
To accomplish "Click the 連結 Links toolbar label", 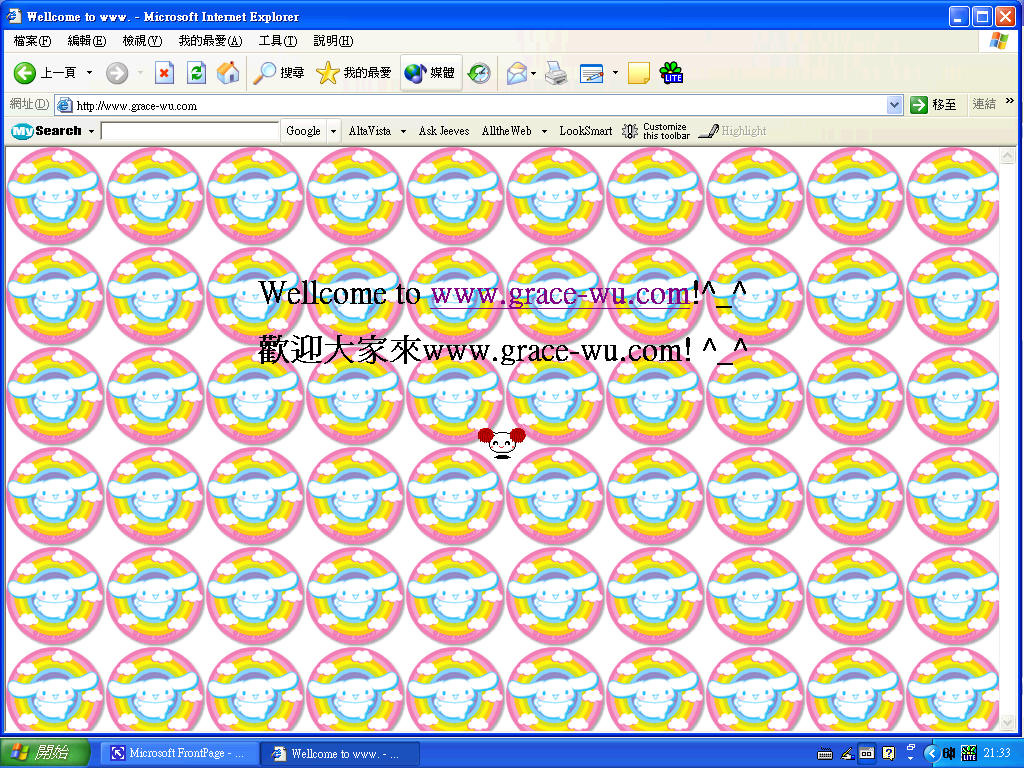I will coord(984,104).
